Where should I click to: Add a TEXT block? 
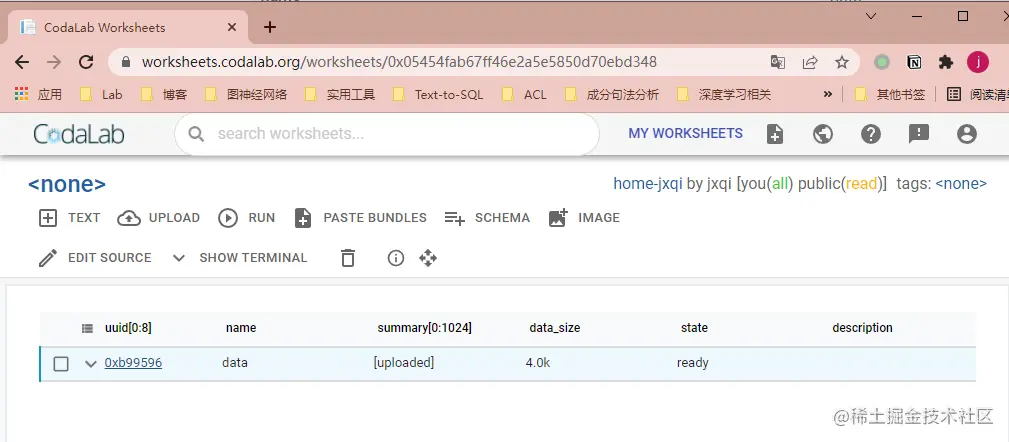click(x=69, y=217)
